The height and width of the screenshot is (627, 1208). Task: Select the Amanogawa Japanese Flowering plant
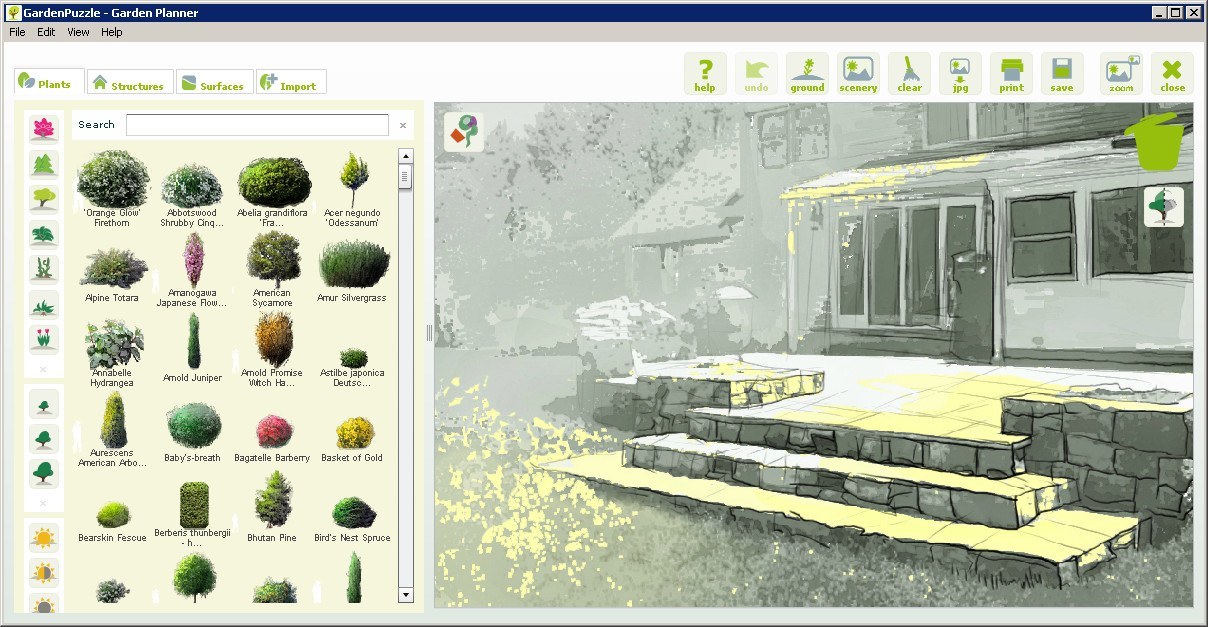192,270
